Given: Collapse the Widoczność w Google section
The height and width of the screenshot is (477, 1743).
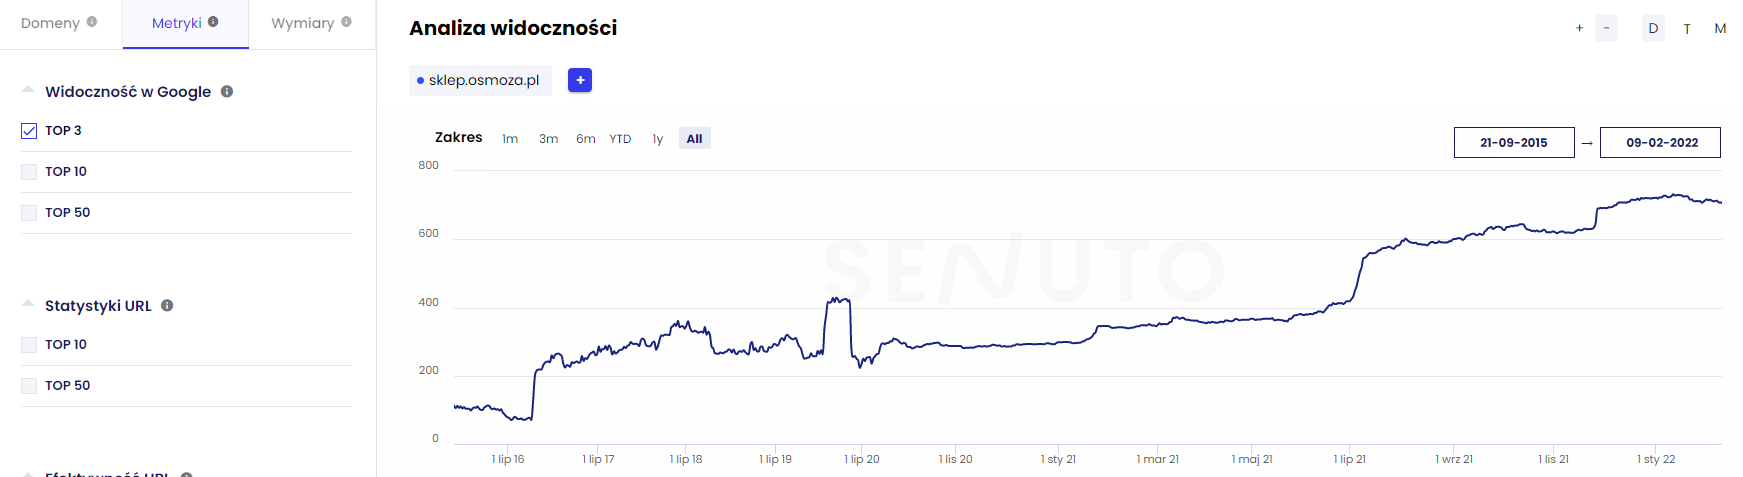Looking at the screenshot, I should click(x=28, y=90).
